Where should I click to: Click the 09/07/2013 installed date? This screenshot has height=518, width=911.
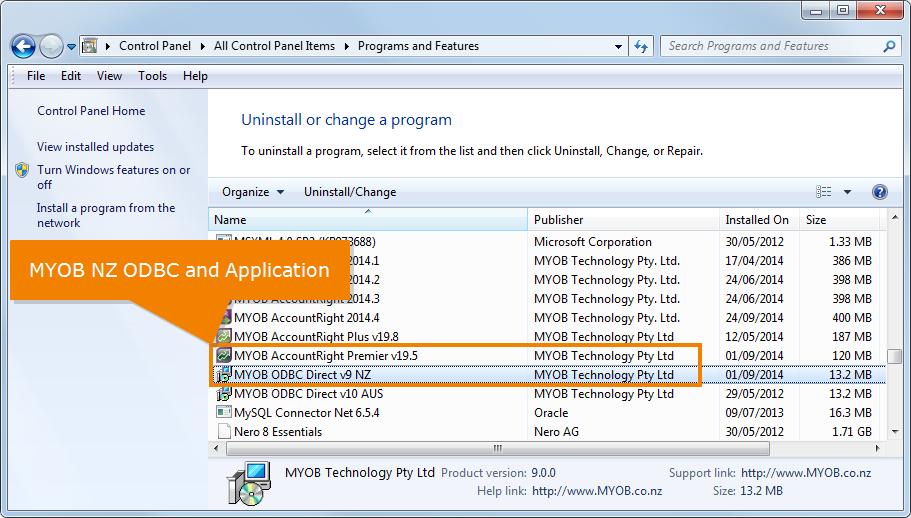point(754,413)
